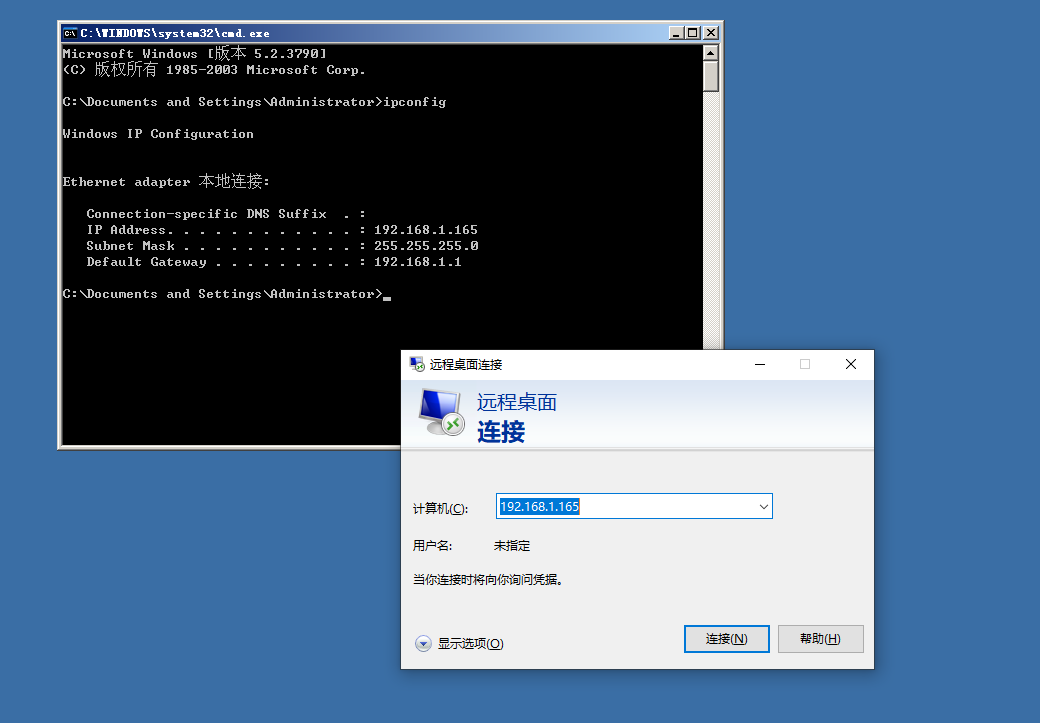Screen dimensions: 1040x723
Task: Click the cmd window scroll up arrow
Action: point(710,53)
